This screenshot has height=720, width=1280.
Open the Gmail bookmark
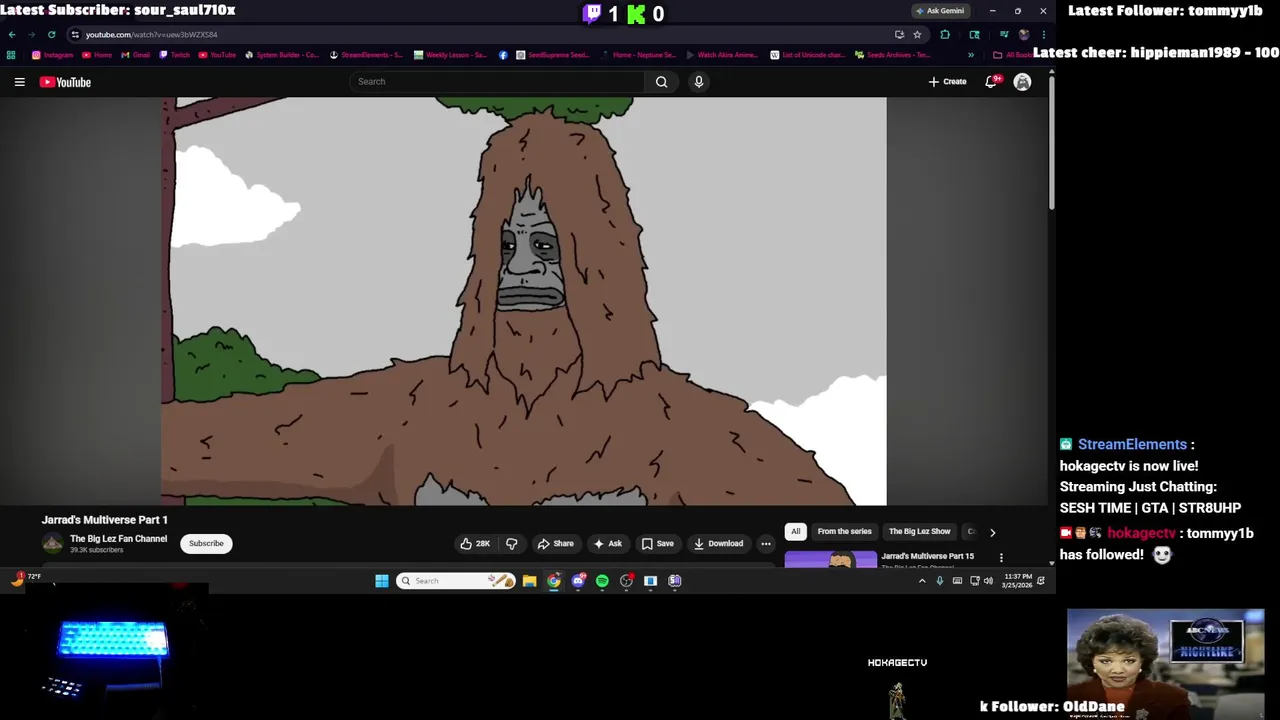[135, 55]
